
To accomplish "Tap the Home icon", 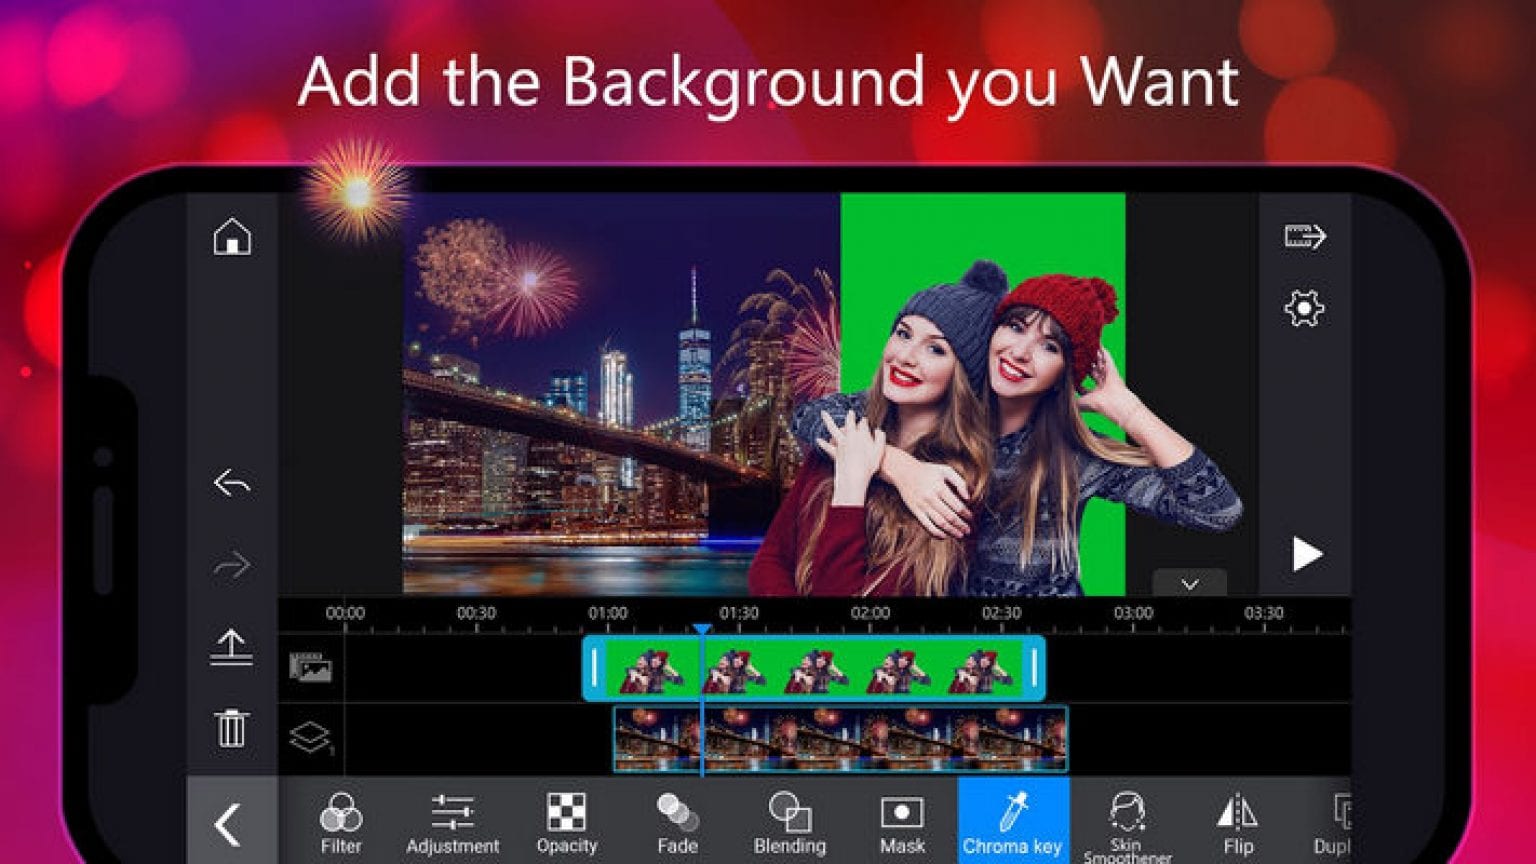I will pos(232,237).
